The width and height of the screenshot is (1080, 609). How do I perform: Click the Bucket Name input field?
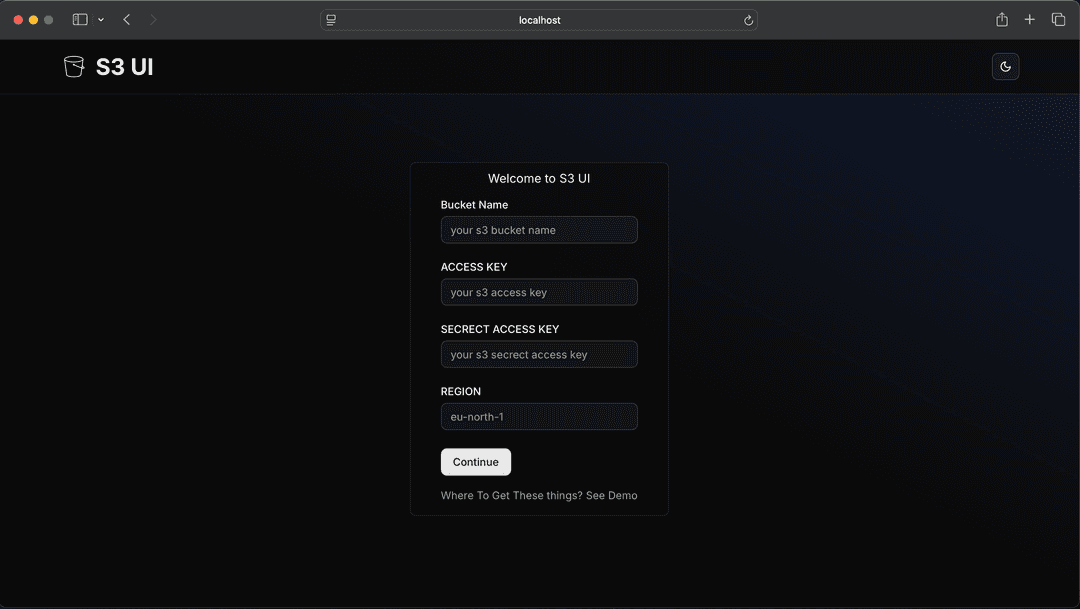point(539,230)
